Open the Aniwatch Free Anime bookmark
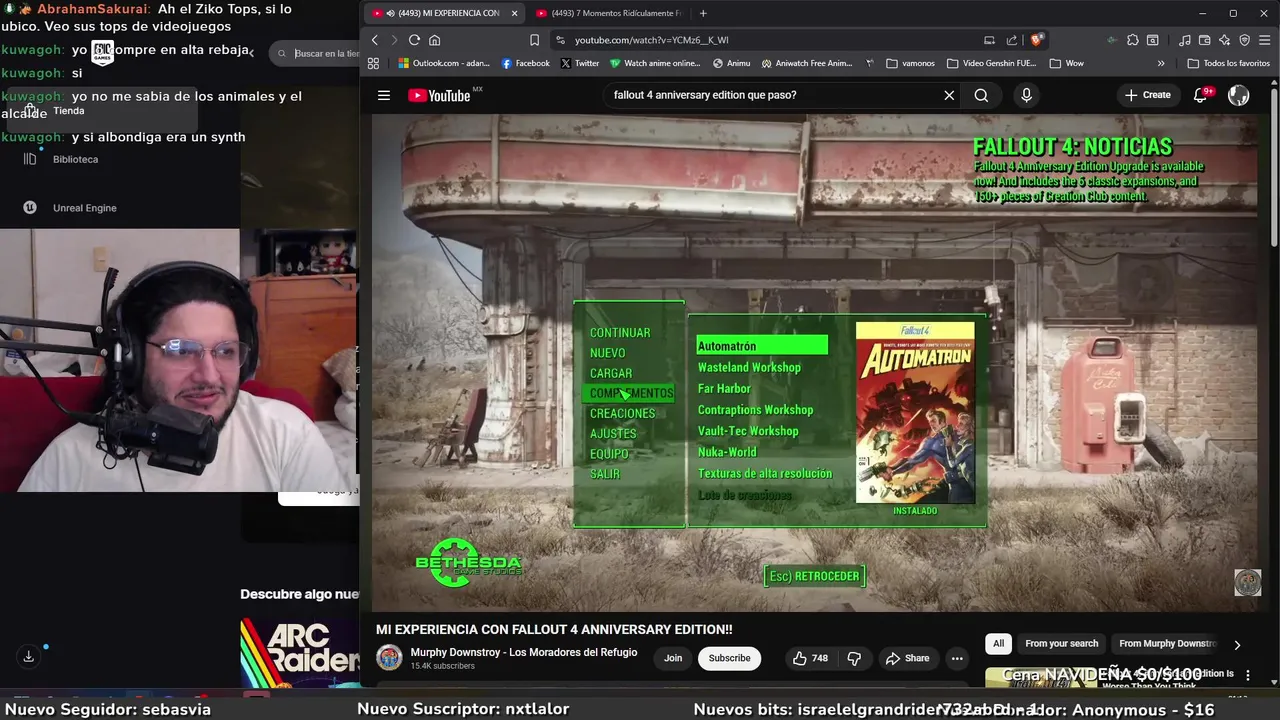1280x720 pixels. click(807, 63)
